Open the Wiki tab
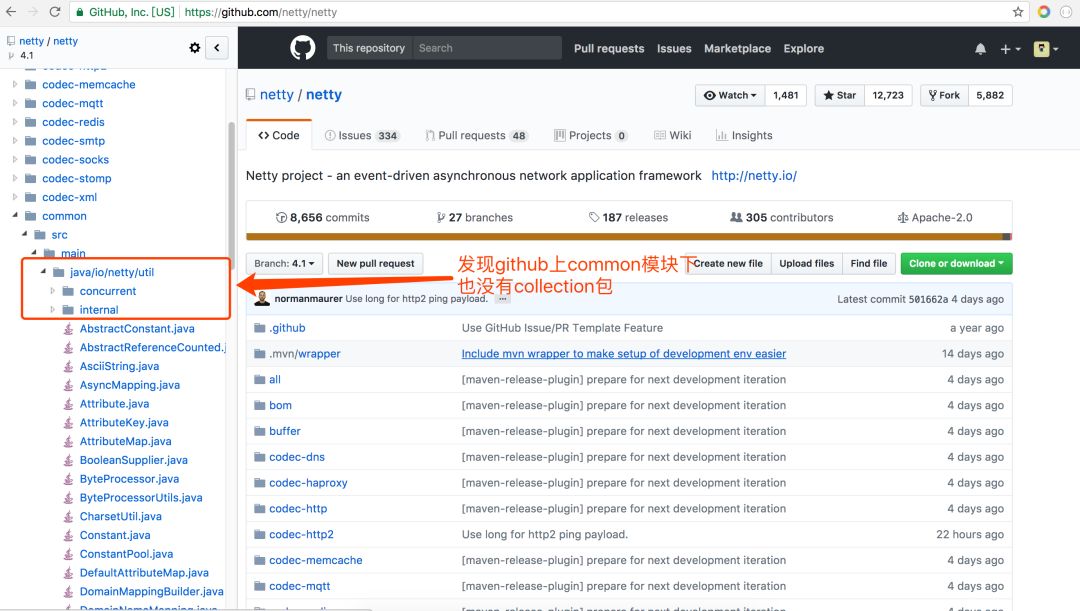The width and height of the screenshot is (1080, 611). pos(672,135)
